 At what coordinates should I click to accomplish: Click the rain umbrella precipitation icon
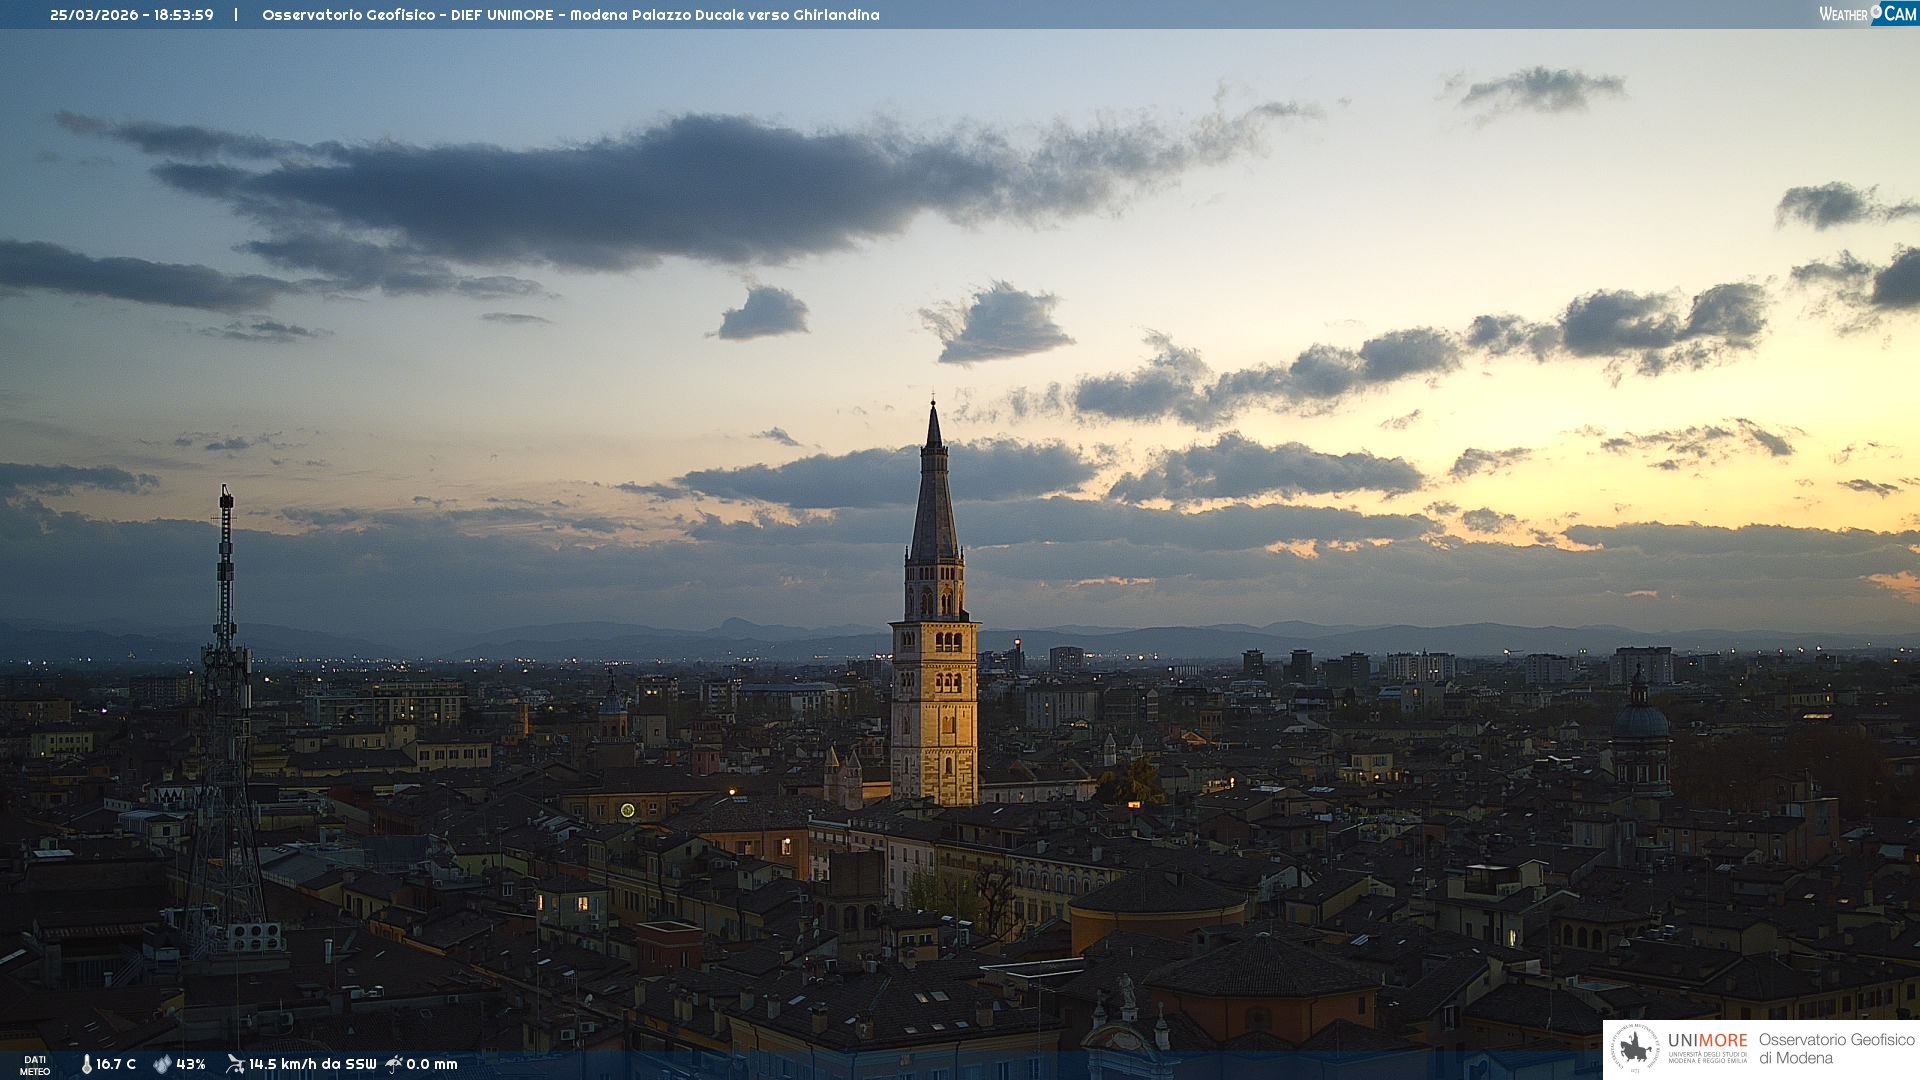tap(394, 1064)
